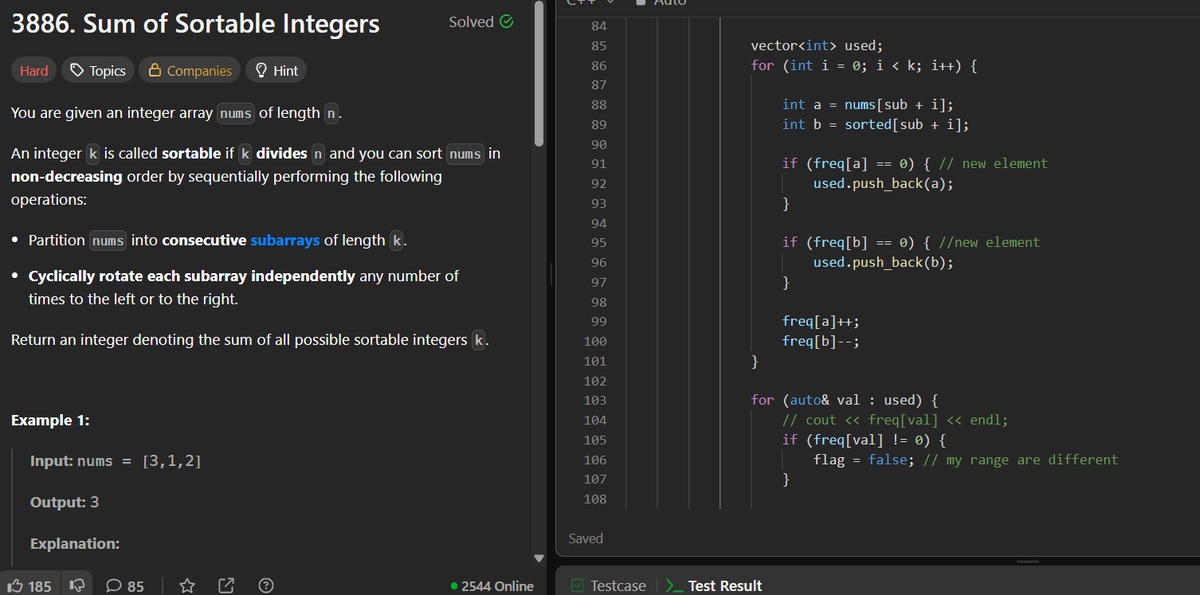The width and height of the screenshot is (1200, 595).
Task: Click the description panel scroll-down arrow
Action: pyautogui.click(x=540, y=558)
